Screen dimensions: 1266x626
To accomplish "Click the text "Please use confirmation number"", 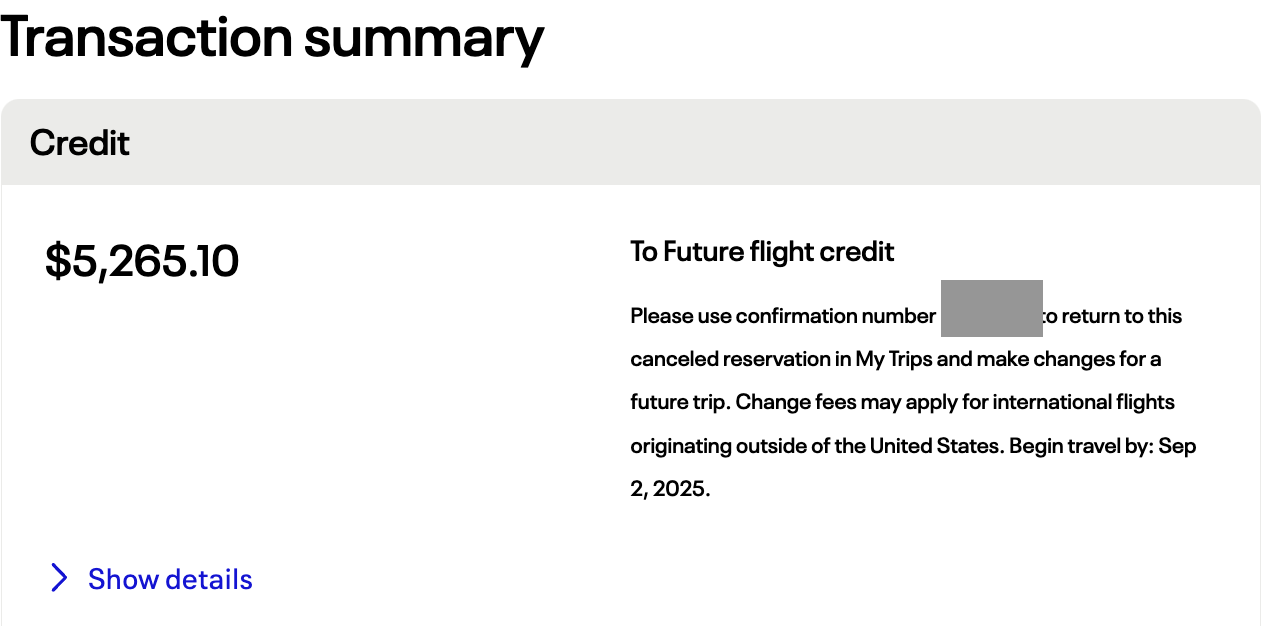I will click(x=783, y=316).
